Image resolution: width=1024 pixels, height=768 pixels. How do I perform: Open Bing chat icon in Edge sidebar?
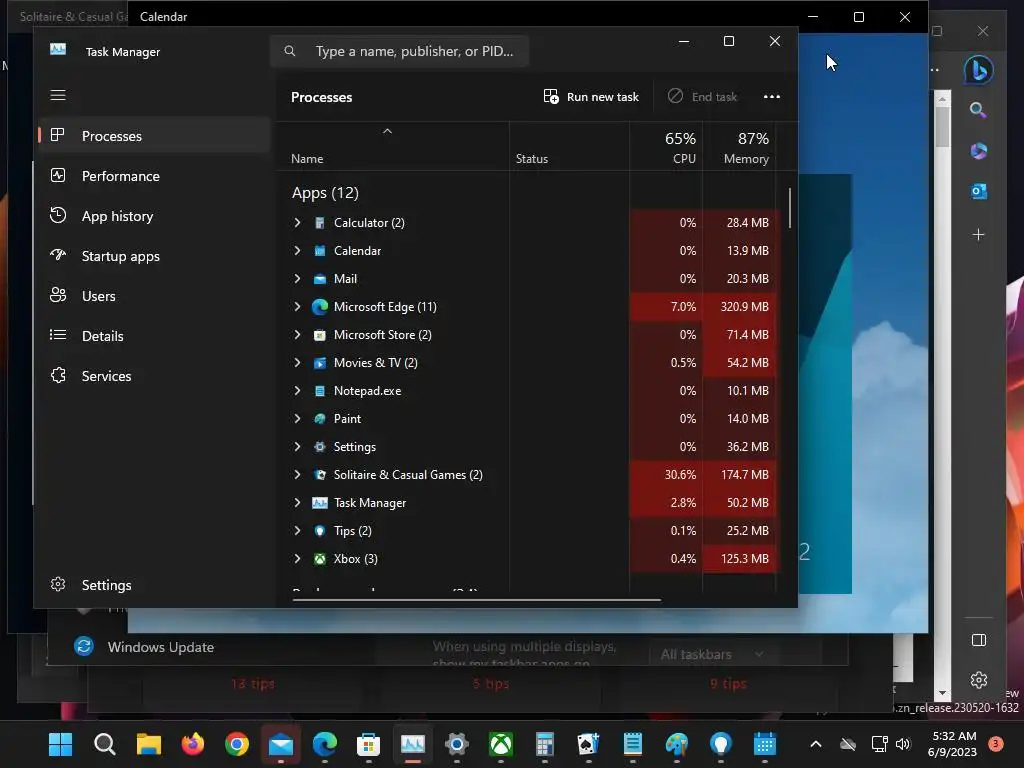[978, 70]
